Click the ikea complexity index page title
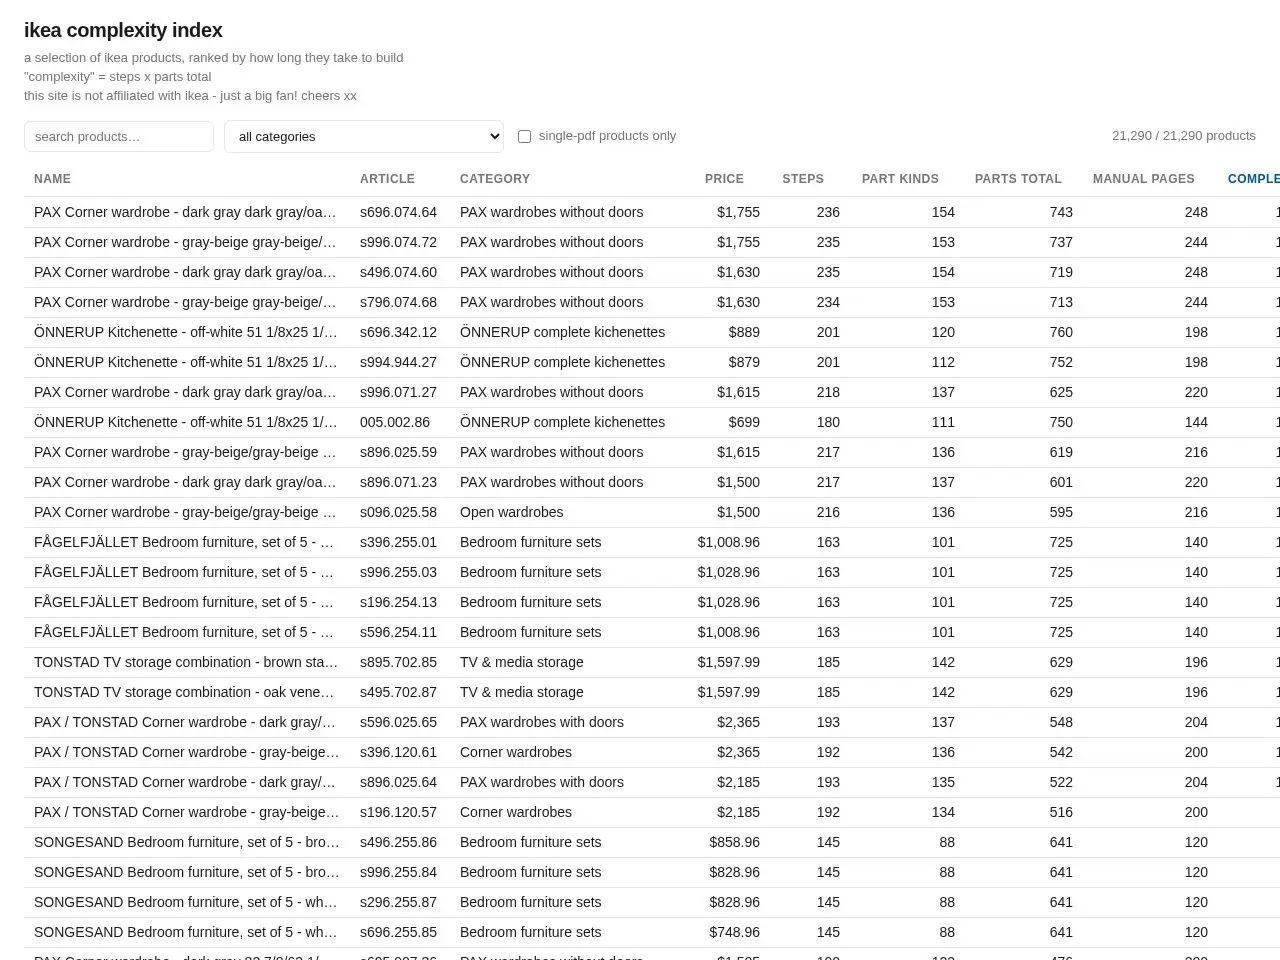The image size is (1280, 960). click(x=123, y=30)
